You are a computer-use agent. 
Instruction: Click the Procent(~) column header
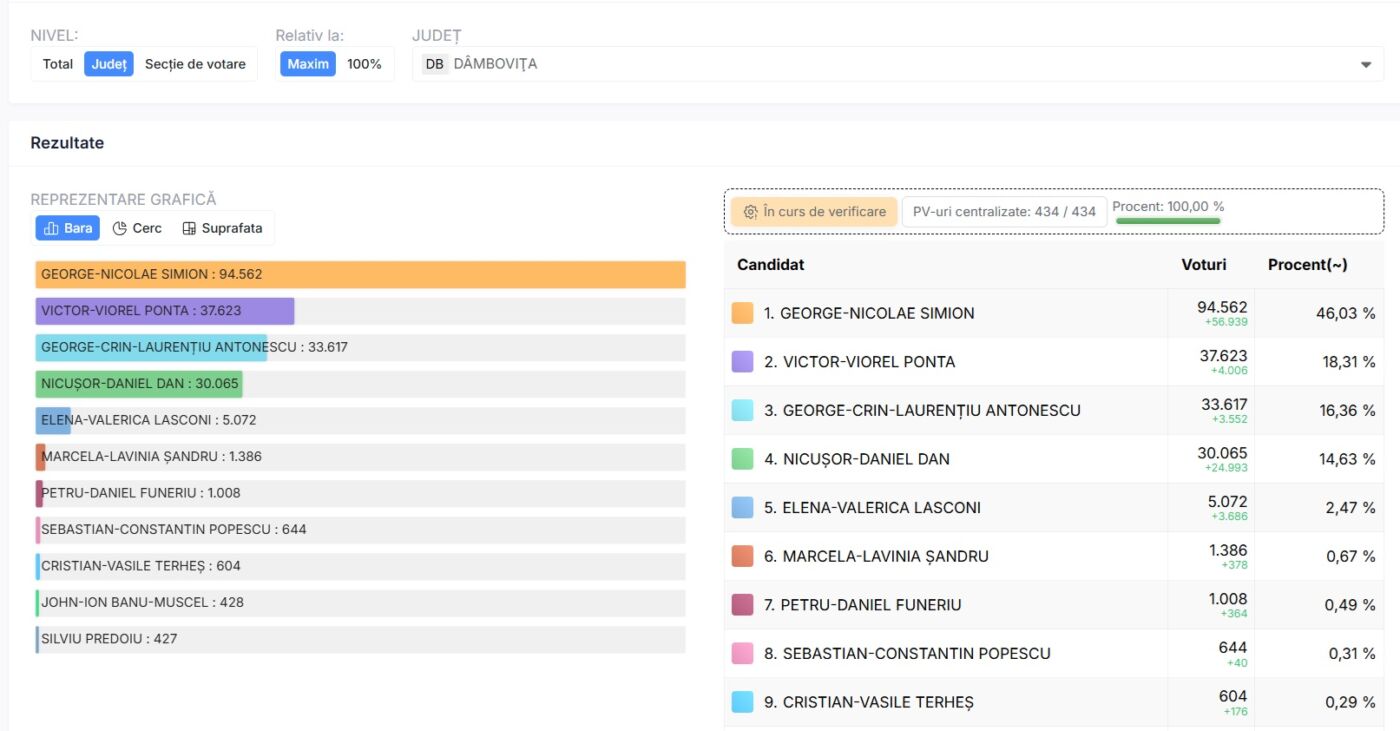click(x=1308, y=265)
